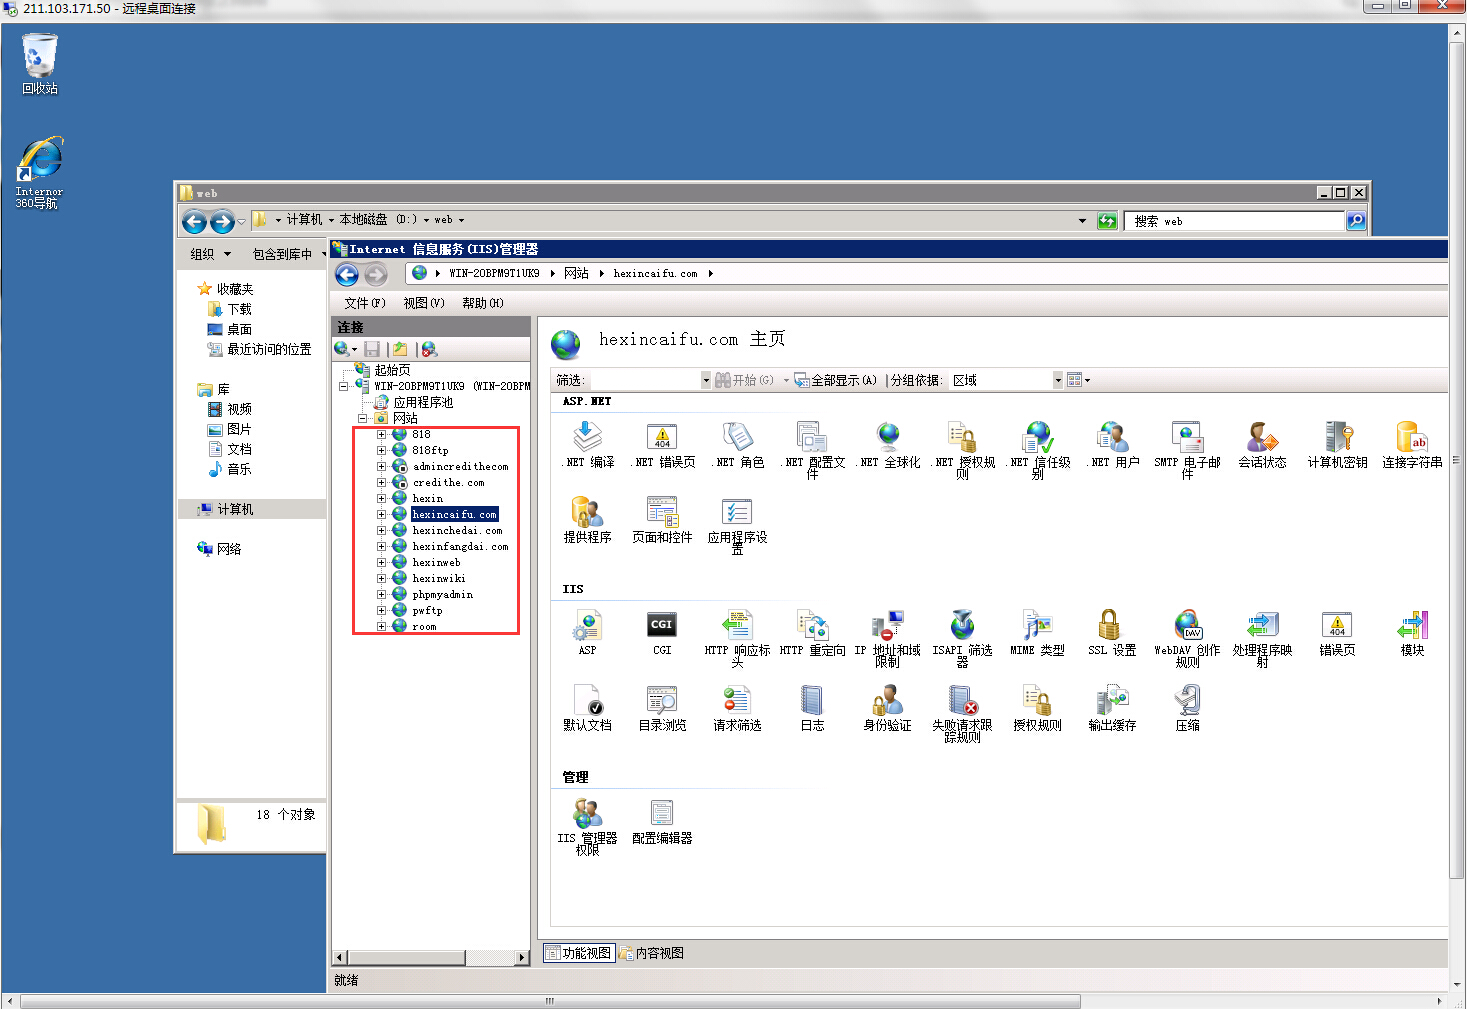
Task: Open HTTP 重定向 feature
Action: point(812,632)
